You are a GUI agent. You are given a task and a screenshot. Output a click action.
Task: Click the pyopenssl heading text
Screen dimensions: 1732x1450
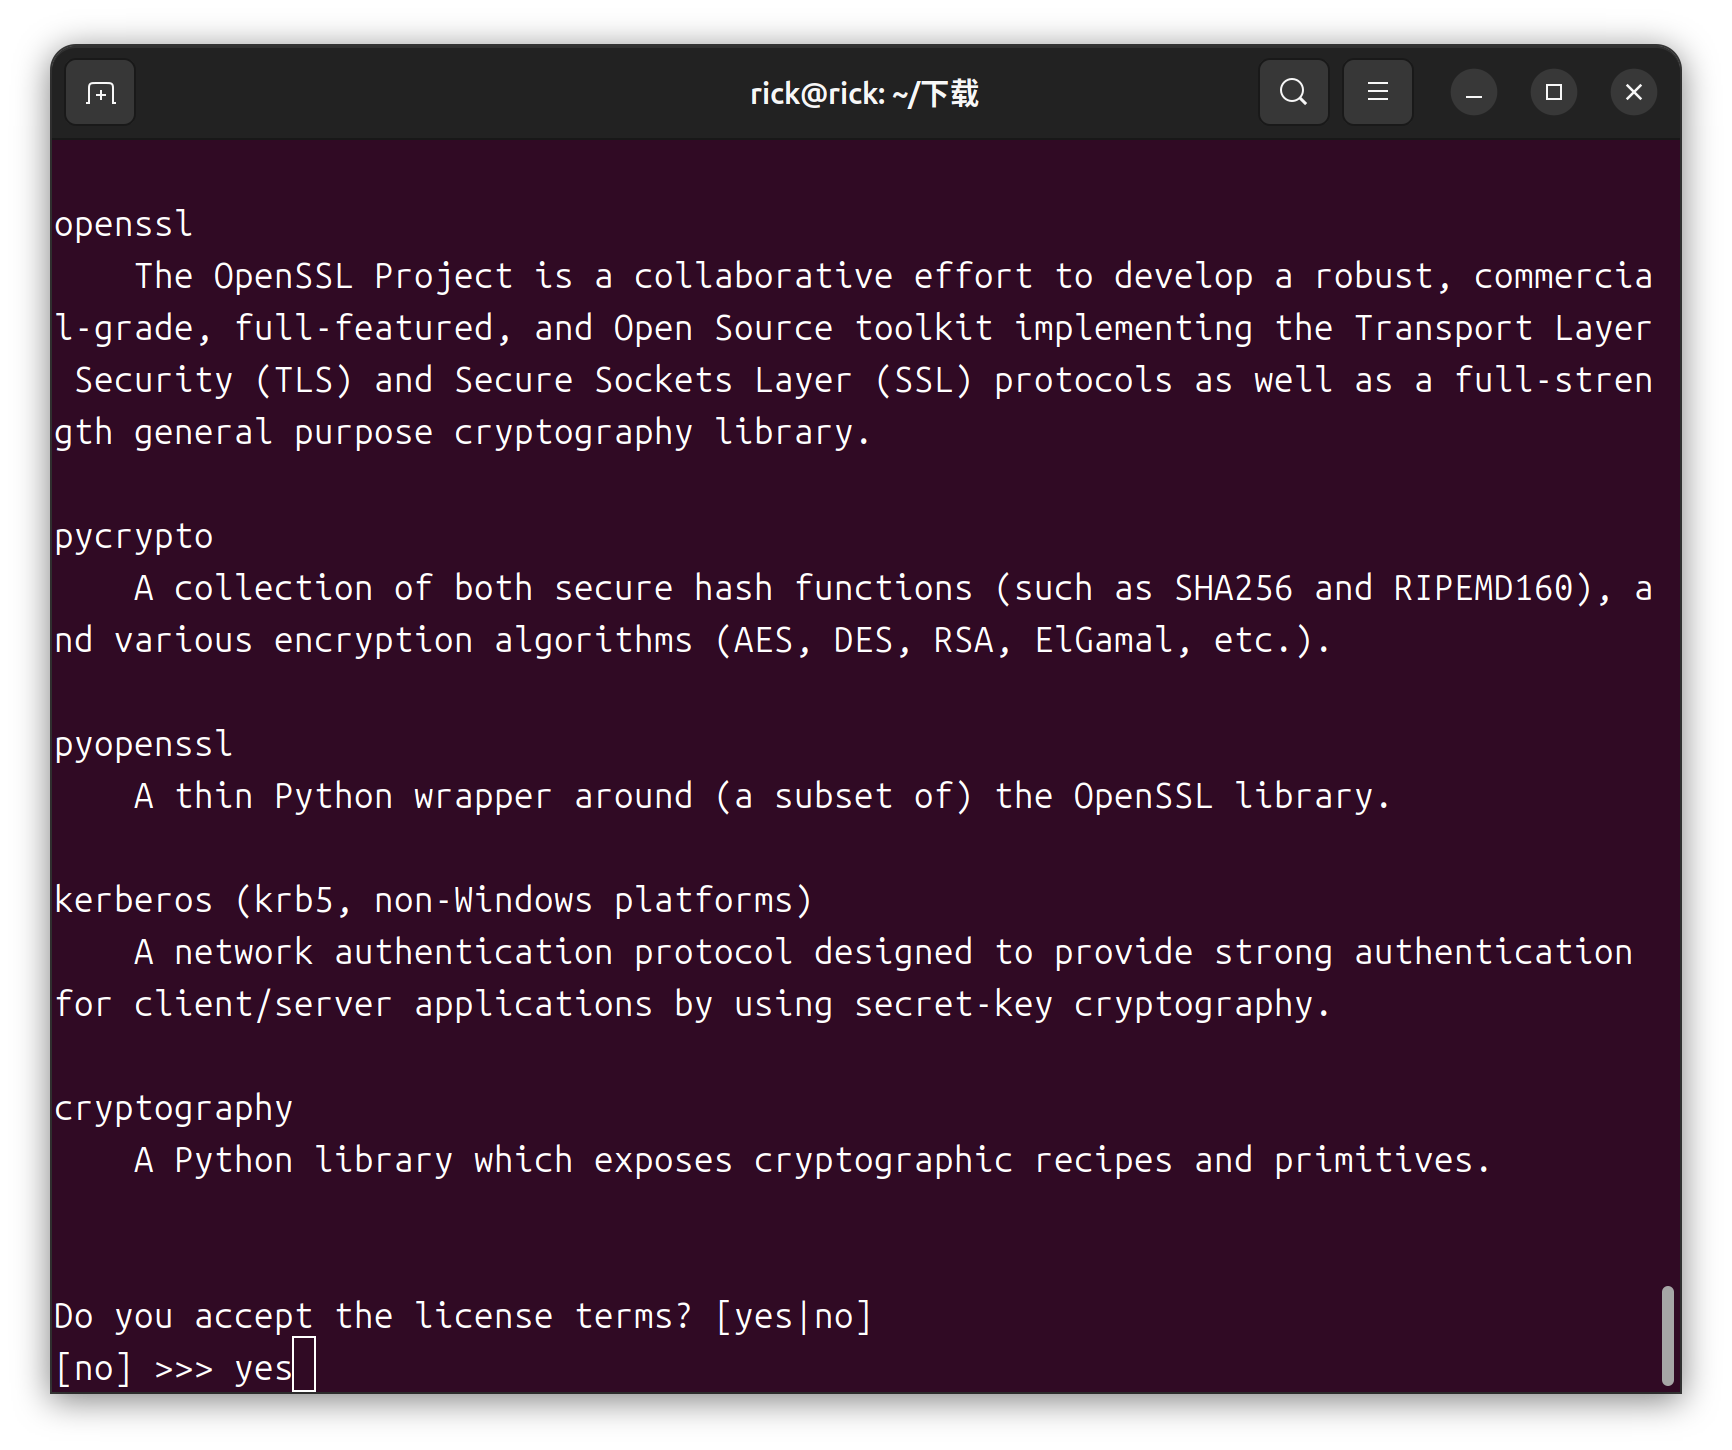(143, 745)
